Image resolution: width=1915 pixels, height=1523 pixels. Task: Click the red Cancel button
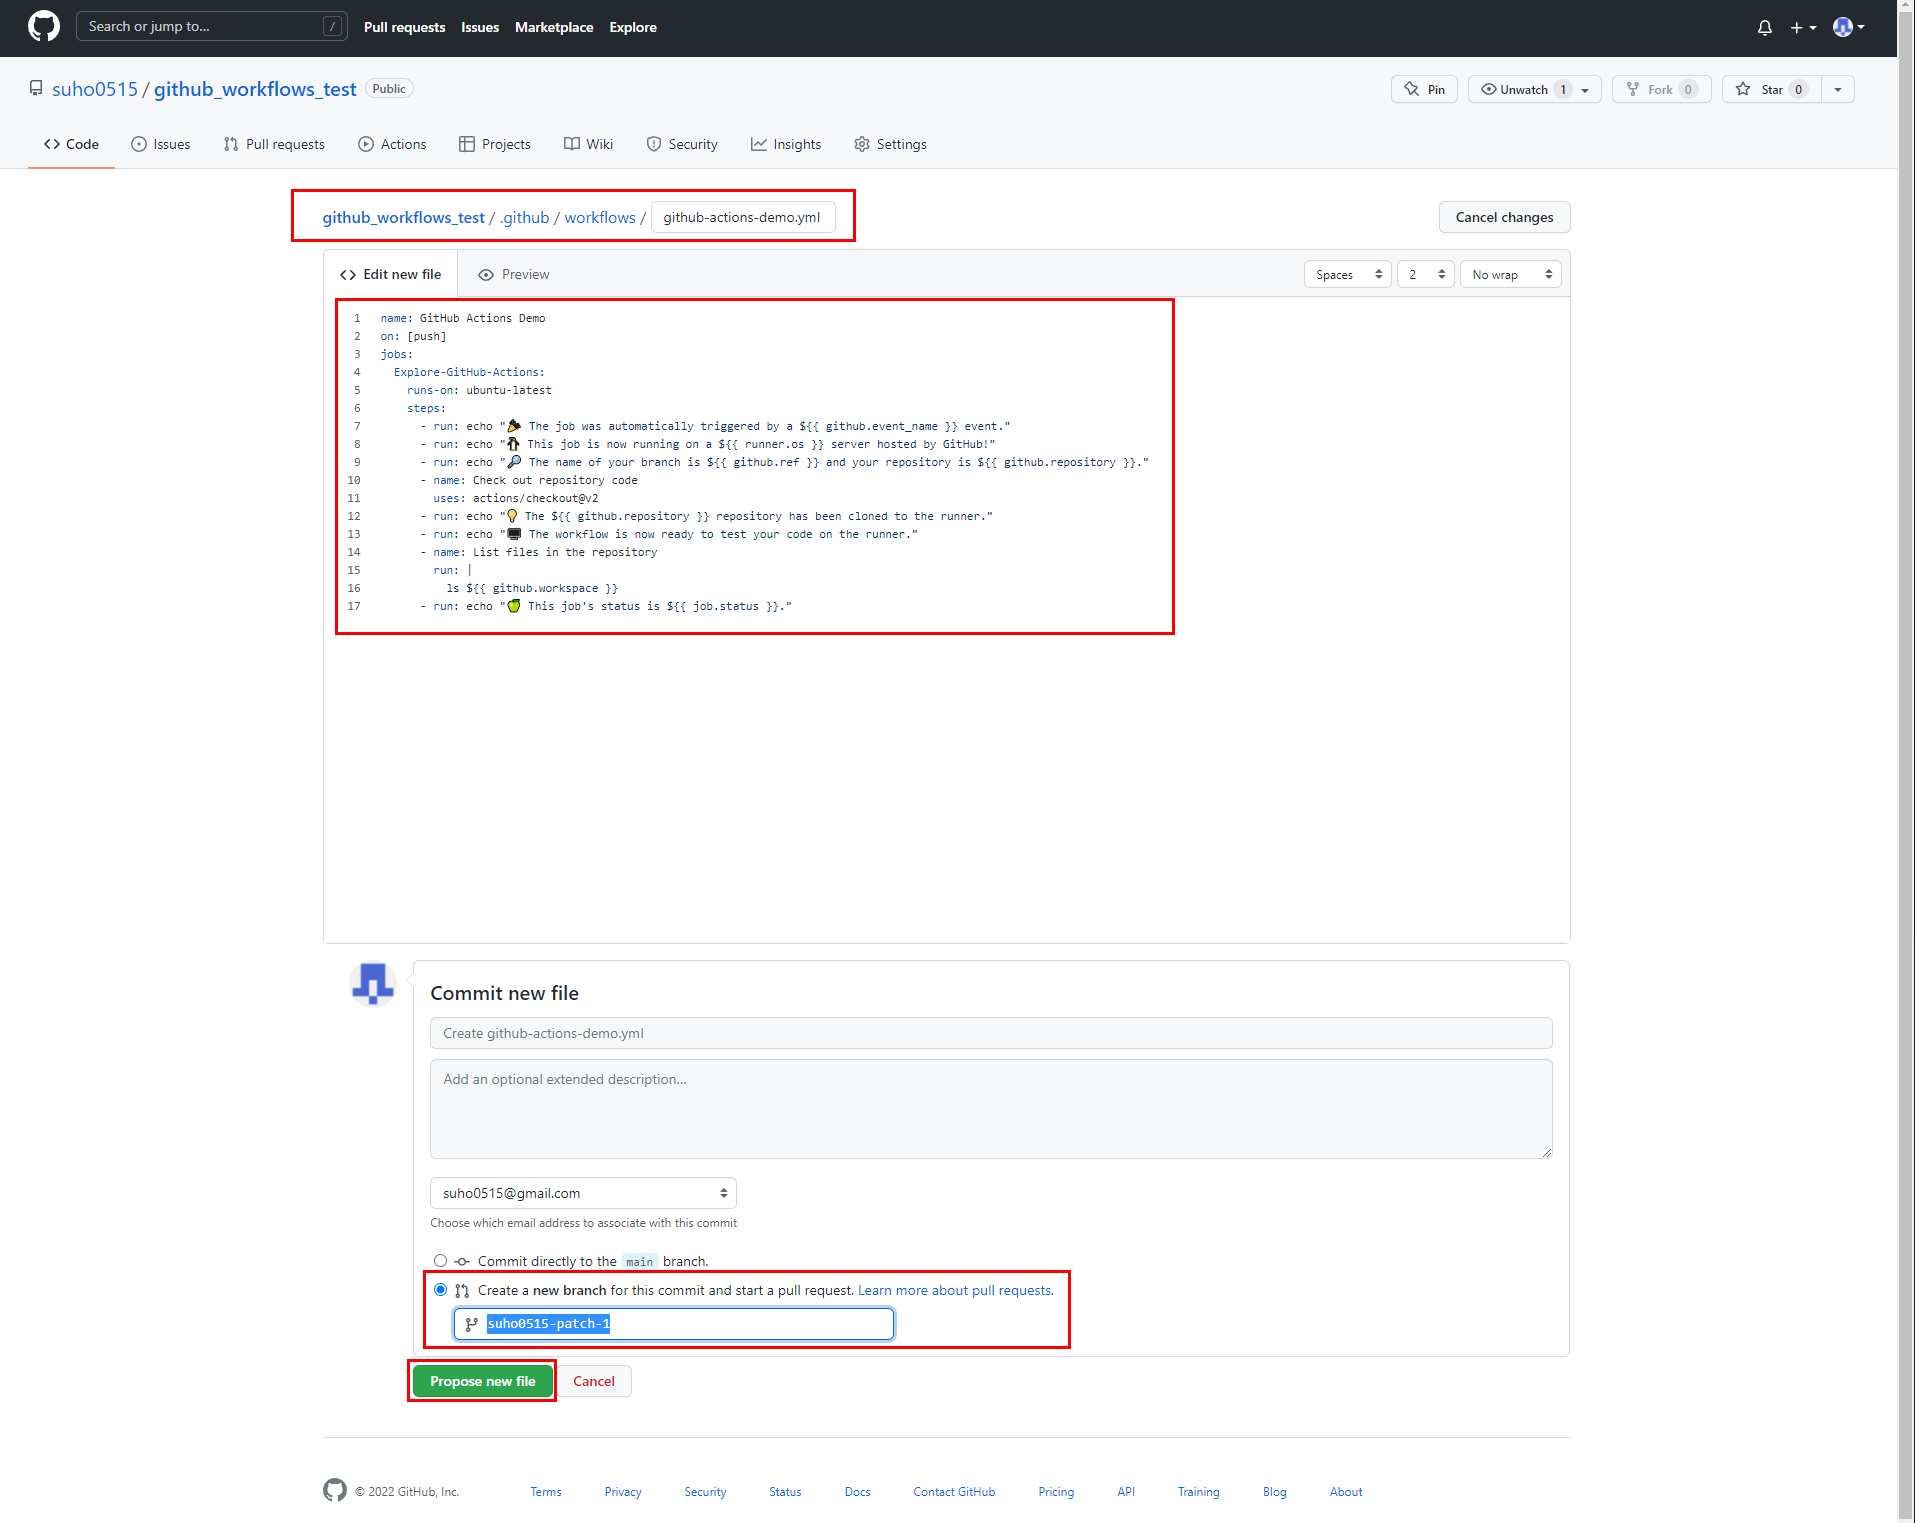tap(594, 1381)
